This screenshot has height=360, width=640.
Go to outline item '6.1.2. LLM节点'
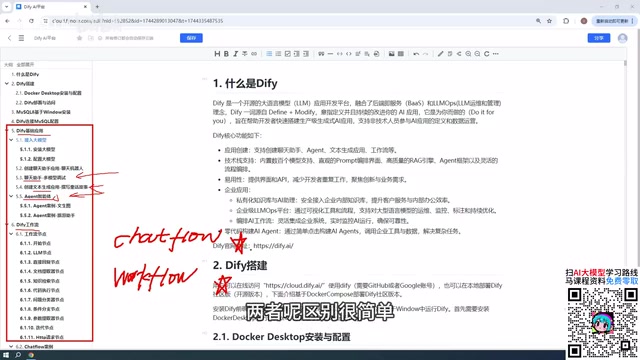point(36,253)
